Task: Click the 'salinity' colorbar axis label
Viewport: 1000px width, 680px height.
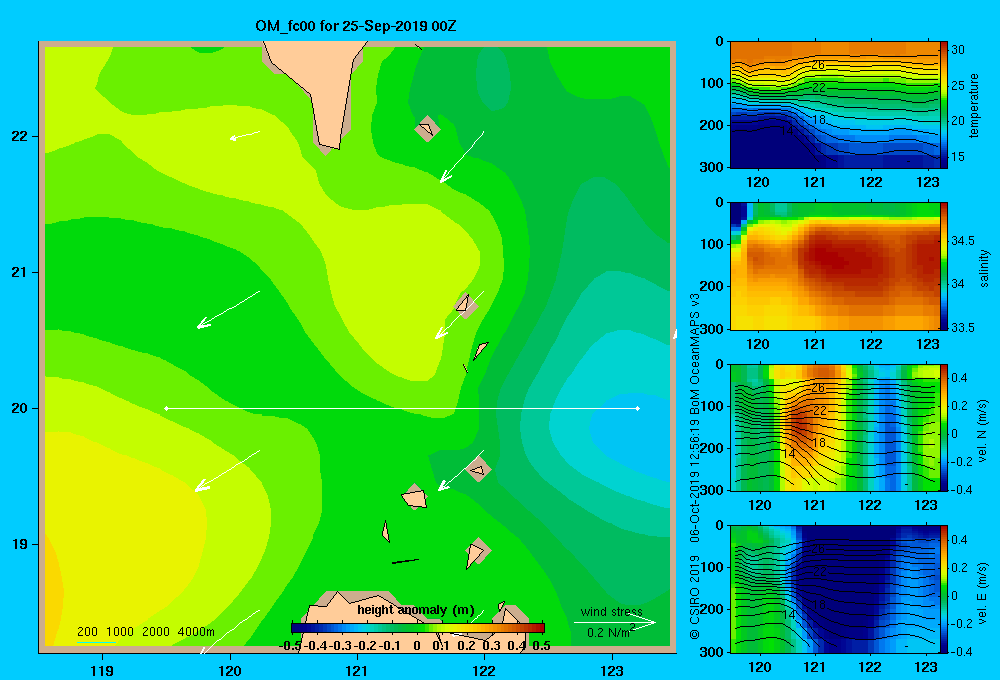Action: tap(985, 268)
